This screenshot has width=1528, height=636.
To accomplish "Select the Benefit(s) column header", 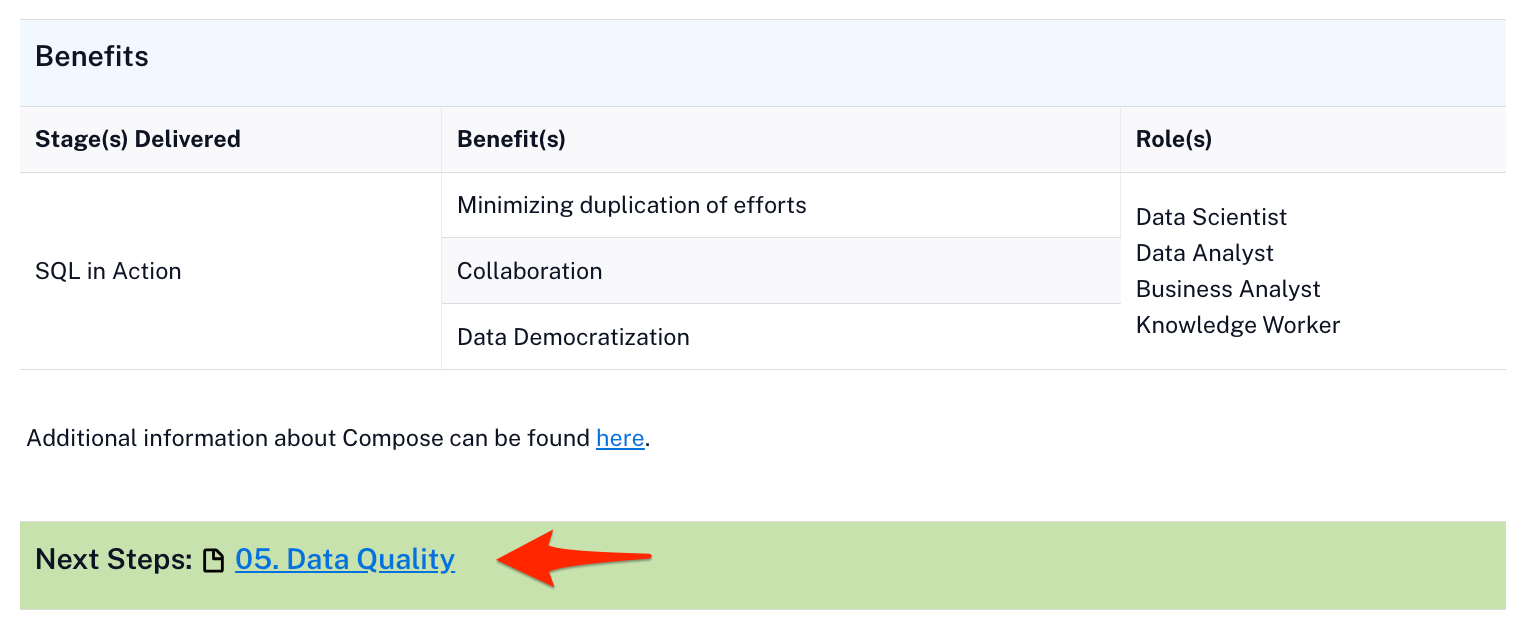I will pos(511,139).
